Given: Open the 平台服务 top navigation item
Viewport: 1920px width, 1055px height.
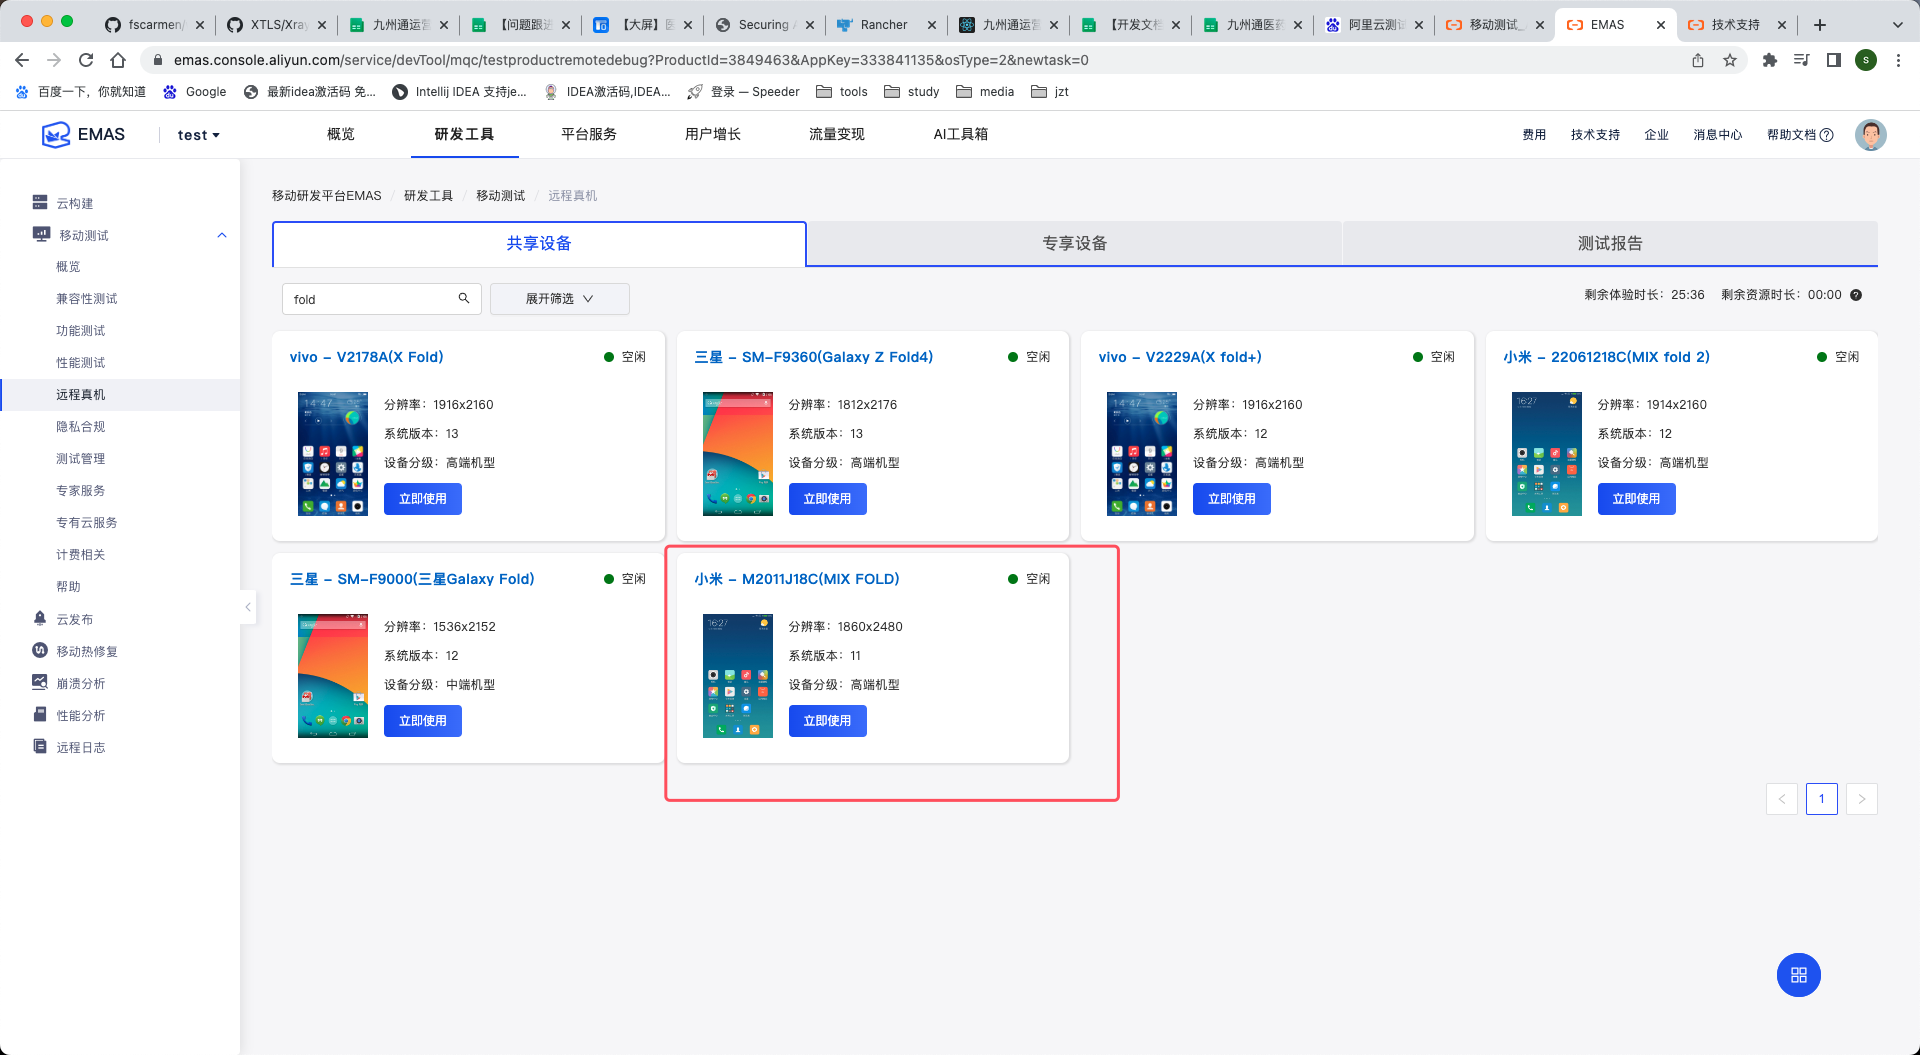Looking at the screenshot, I should coord(589,134).
